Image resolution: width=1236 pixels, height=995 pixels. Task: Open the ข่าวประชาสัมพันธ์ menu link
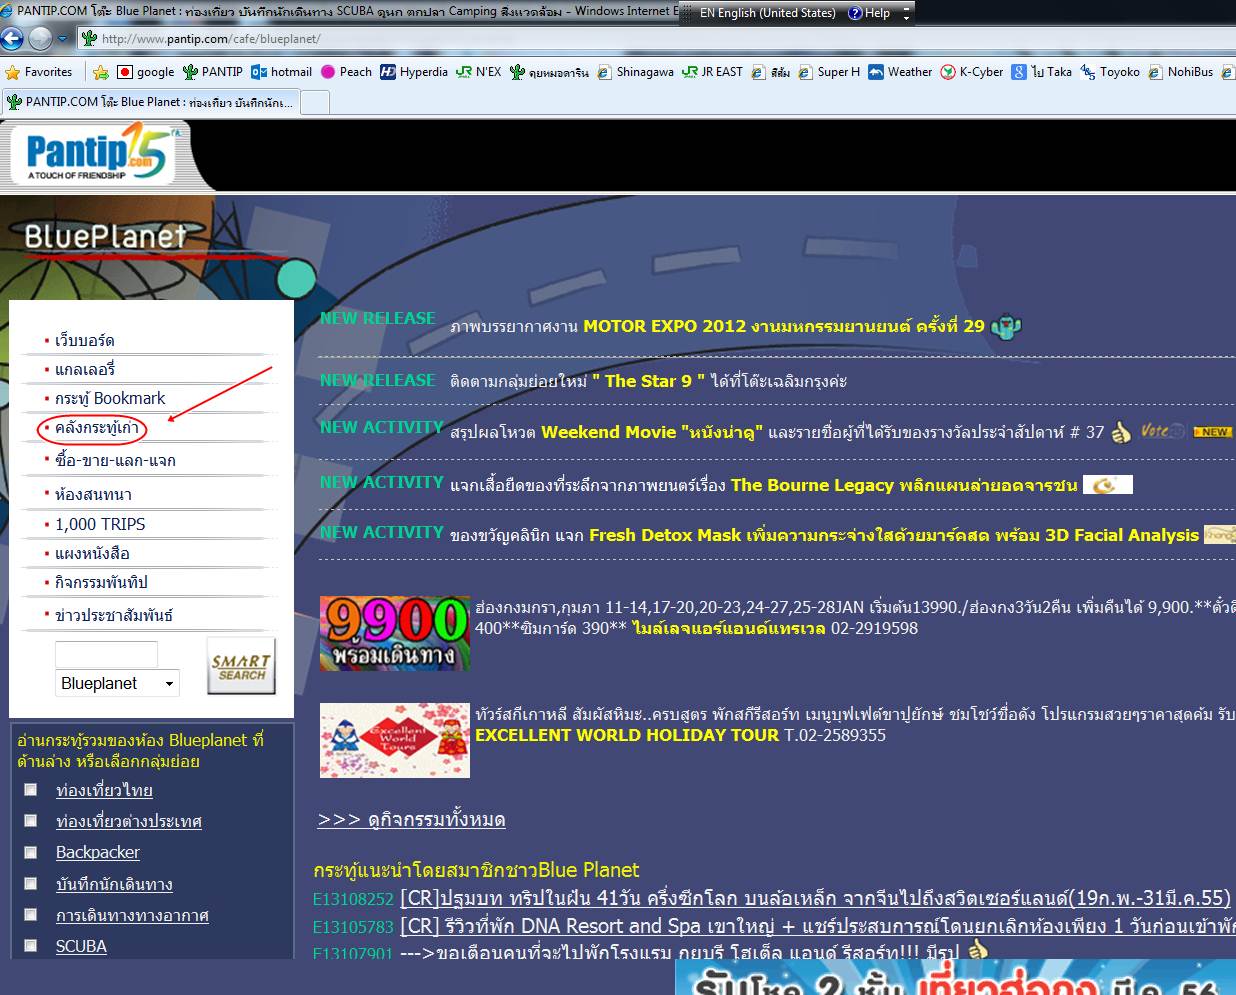[x=113, y=615]
